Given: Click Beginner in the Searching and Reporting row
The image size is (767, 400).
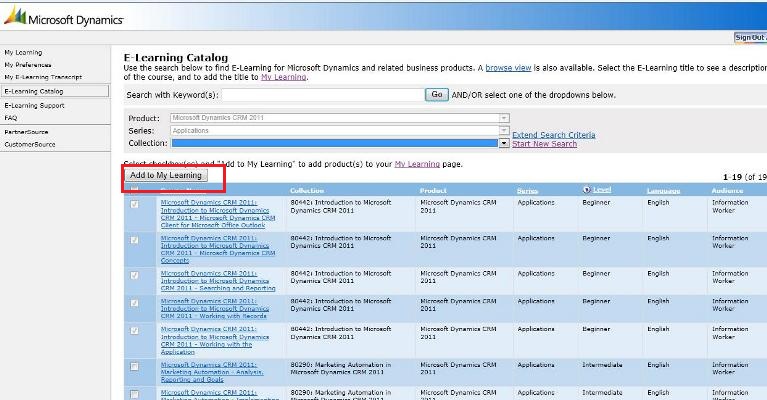Looking at the screenshot, I should (x=596, y=274).
